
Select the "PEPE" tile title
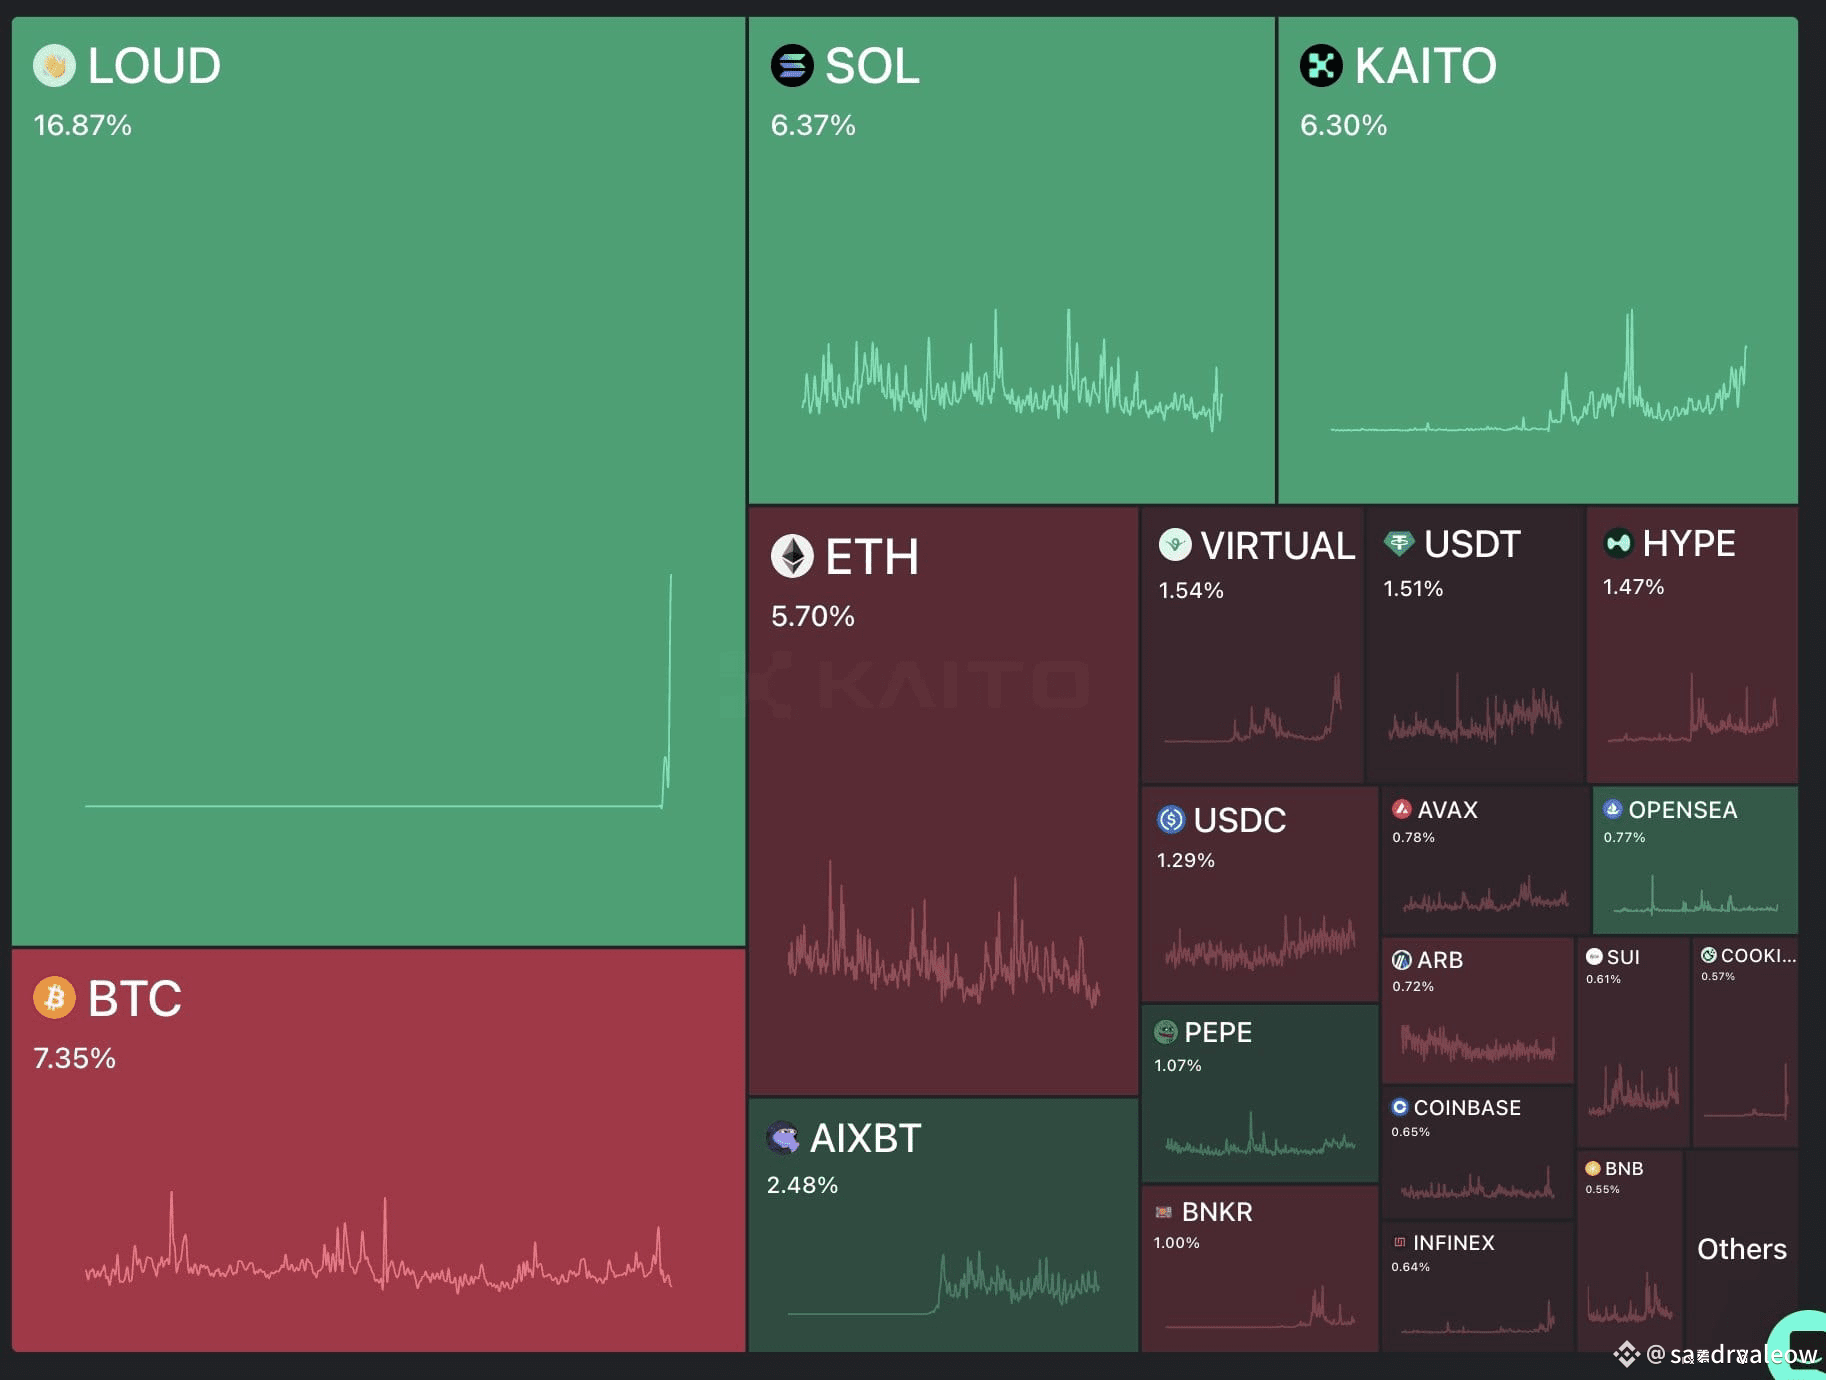tap(1218, 1032)
